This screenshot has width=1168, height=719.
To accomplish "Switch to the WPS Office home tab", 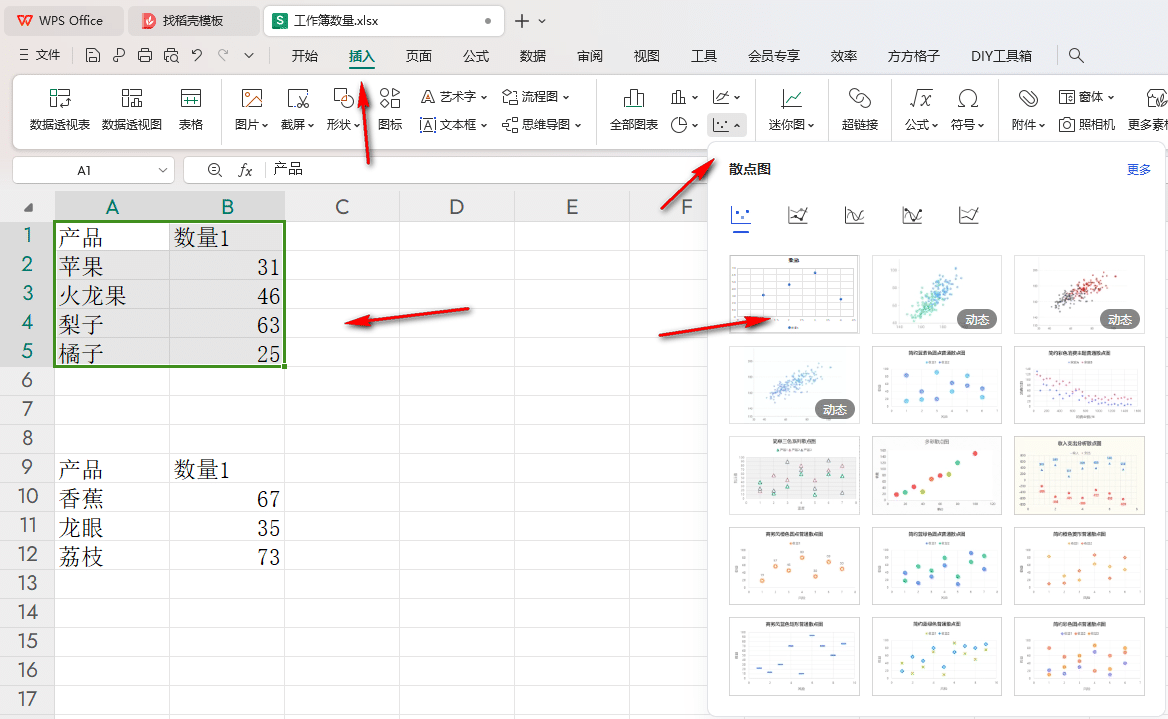I will click(64, 21).
